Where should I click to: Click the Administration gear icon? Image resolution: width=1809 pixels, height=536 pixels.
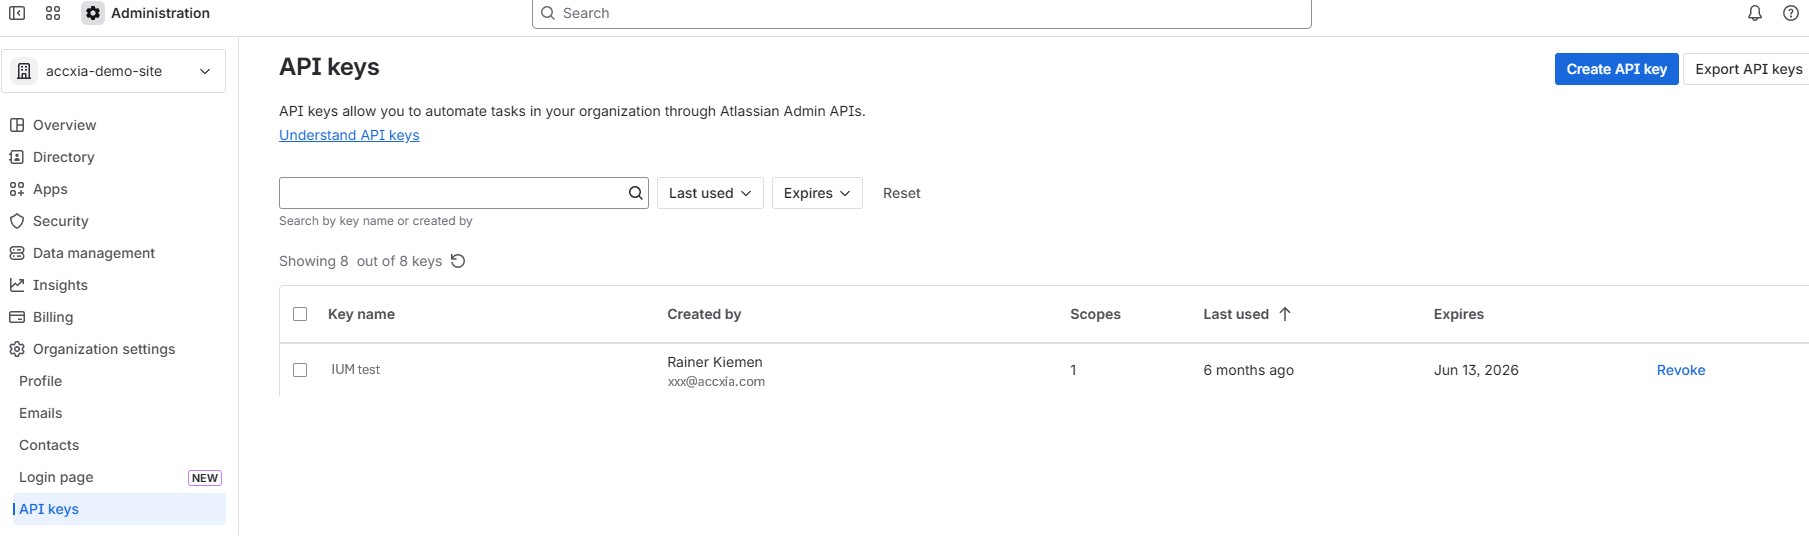tap(93, 13)
